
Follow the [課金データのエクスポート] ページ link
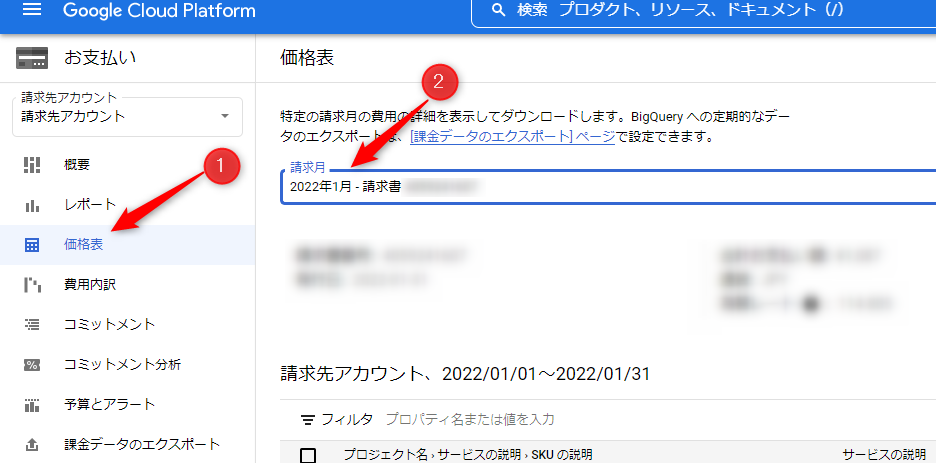click(x=512, y=137)
